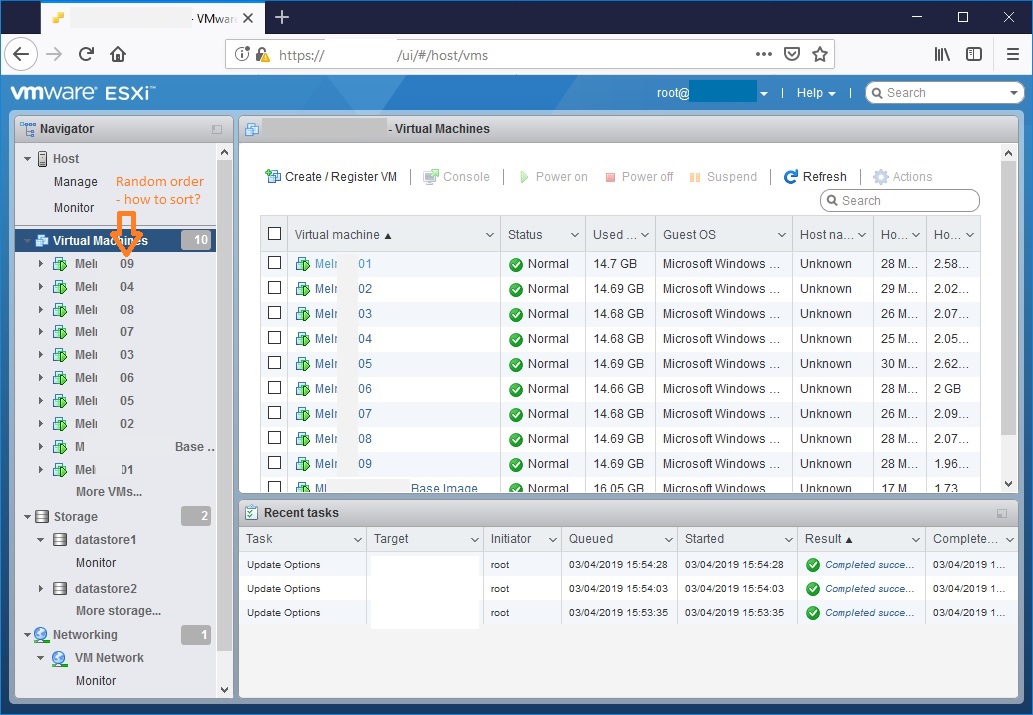Click the Host server icon in Navigator
This screenshot has height=715, width=1033.
[x=42, y=159]
